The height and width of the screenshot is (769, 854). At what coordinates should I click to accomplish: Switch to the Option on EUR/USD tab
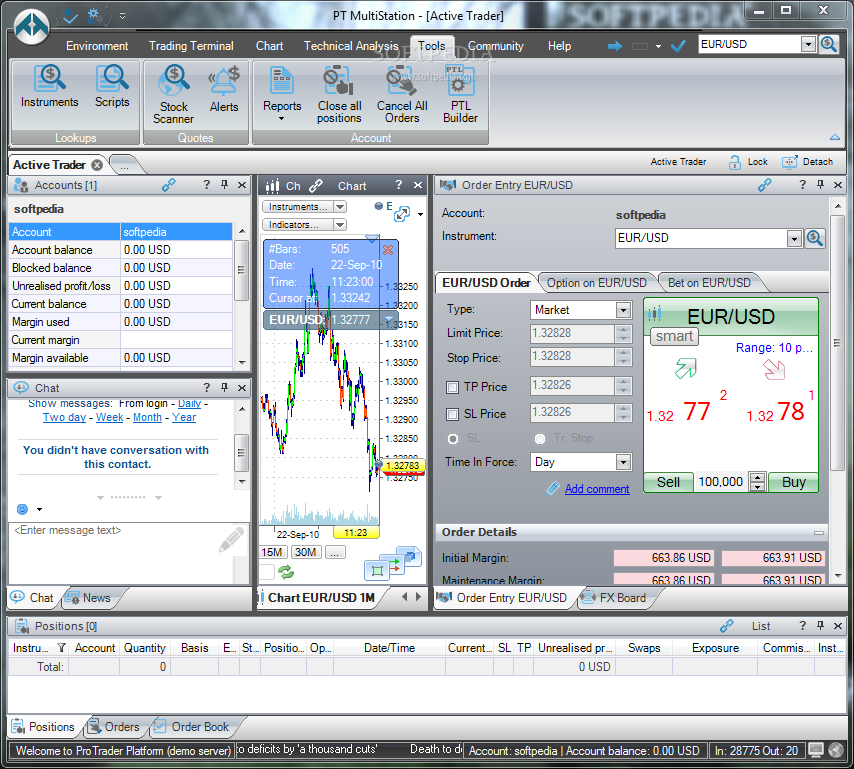597,283
